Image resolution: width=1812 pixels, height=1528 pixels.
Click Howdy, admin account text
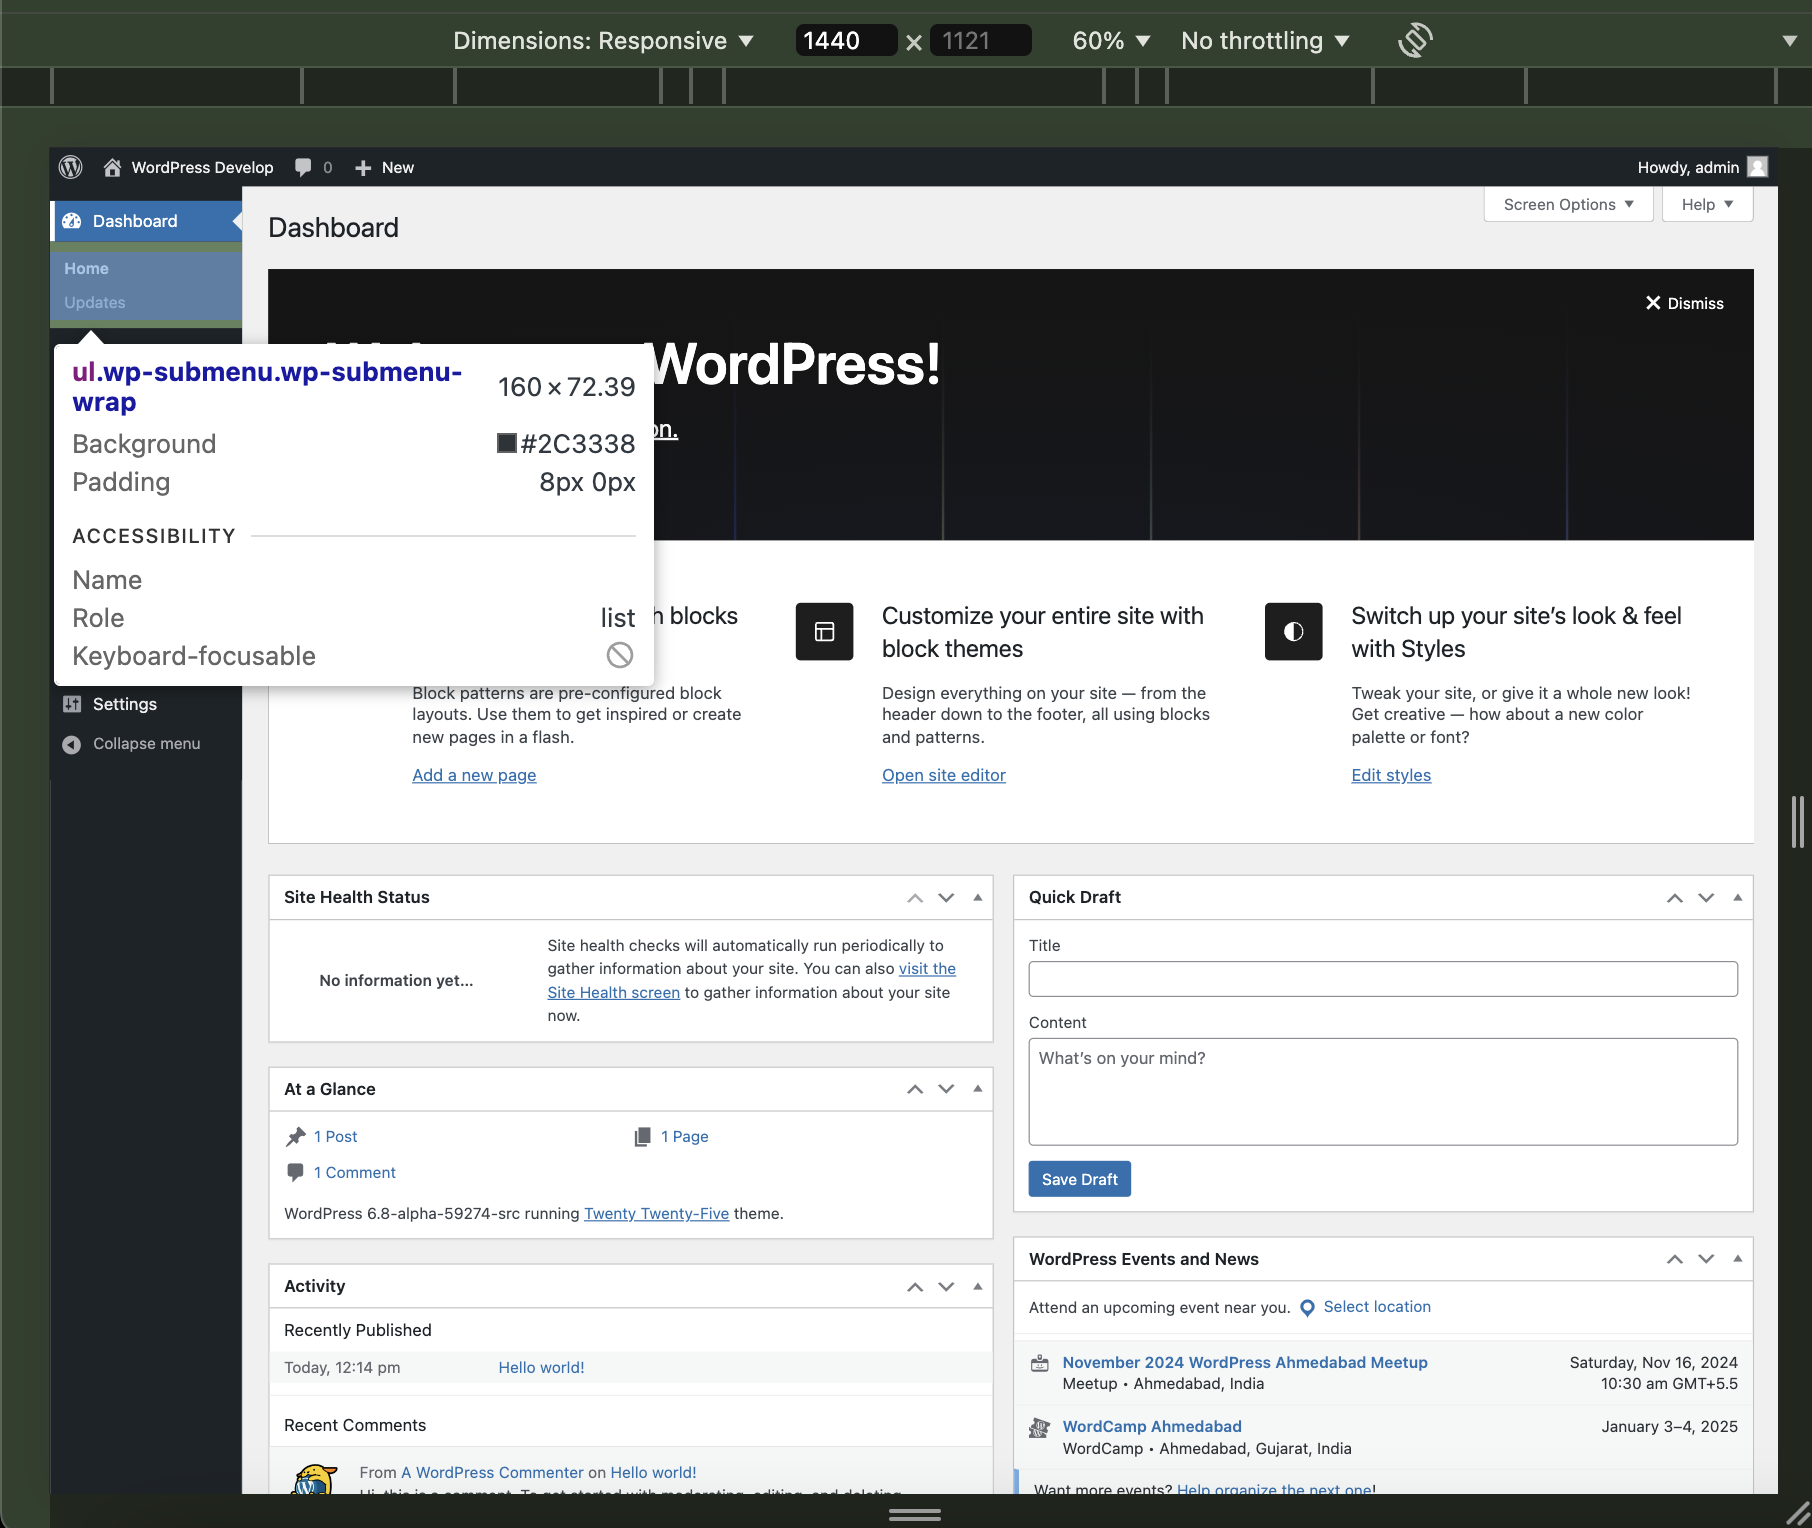pos(1688,167)
